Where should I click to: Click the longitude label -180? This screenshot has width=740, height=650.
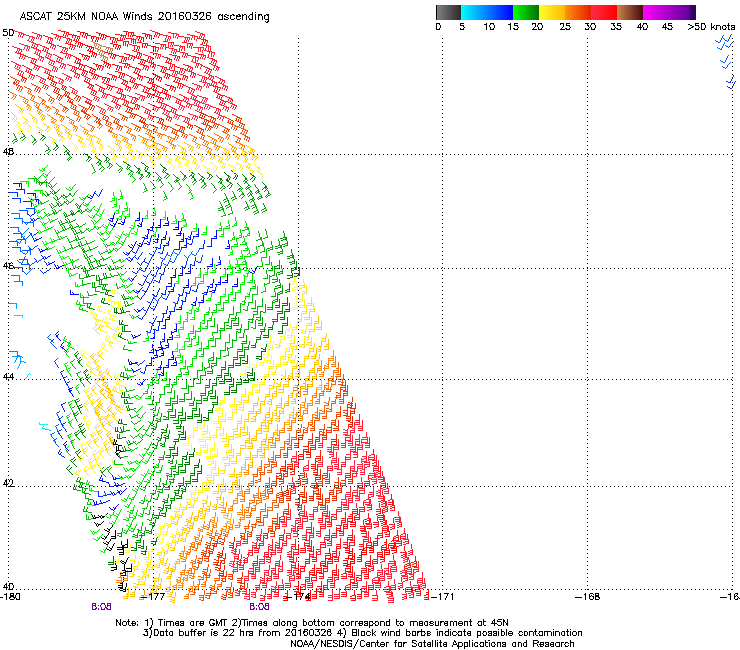pyautogui.click(x=10, y=597)
